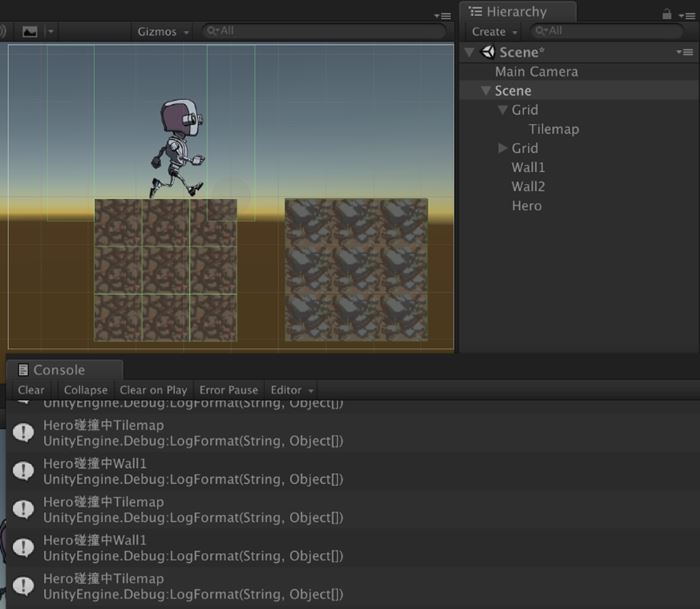Screen dimensions: 700x609
Task: Open the Create dropdown in Hierarchy
Action: (x=493, y=31)
